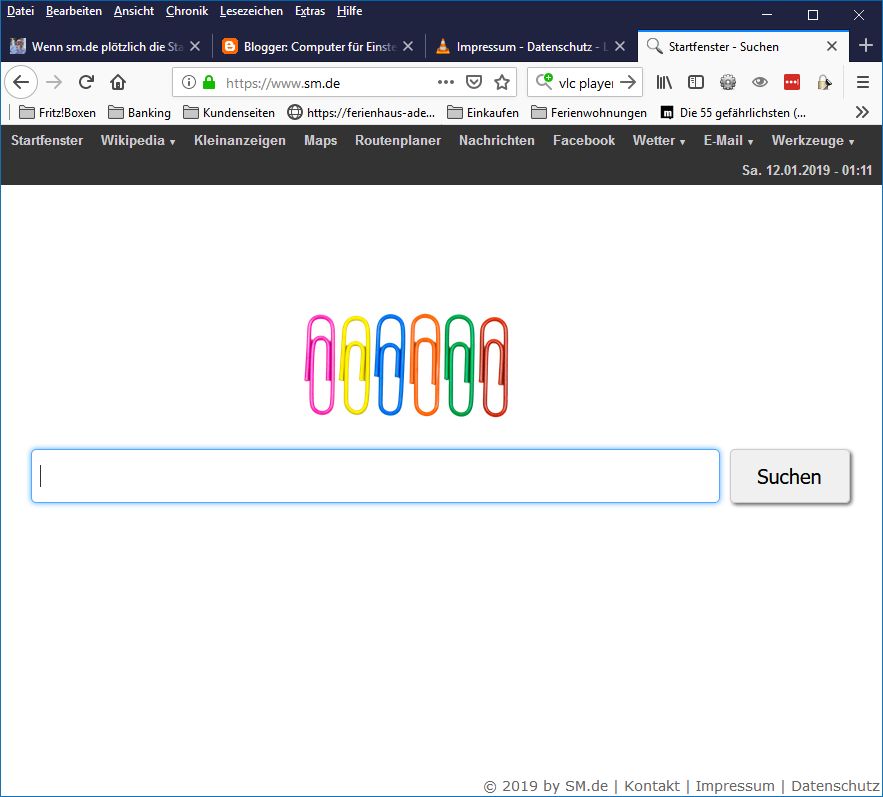Open Die 55 gefährlichsten bookmark

[x=733, y=113]
